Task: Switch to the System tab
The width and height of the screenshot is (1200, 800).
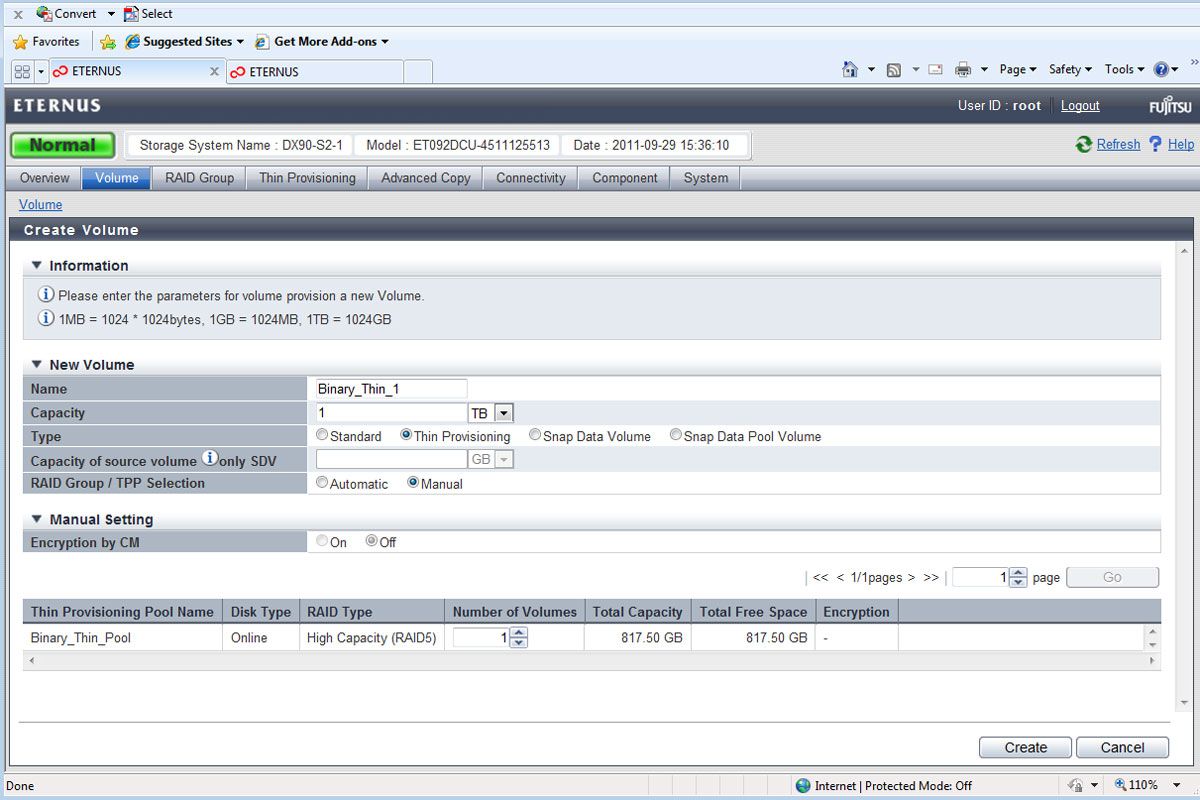Action: [x=706, y=178]
